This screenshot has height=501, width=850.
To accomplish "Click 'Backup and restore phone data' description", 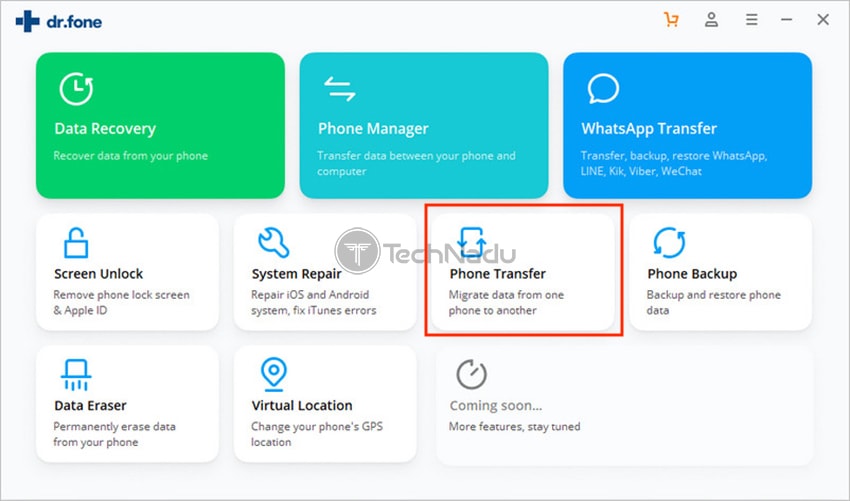I will coord(713,303).
